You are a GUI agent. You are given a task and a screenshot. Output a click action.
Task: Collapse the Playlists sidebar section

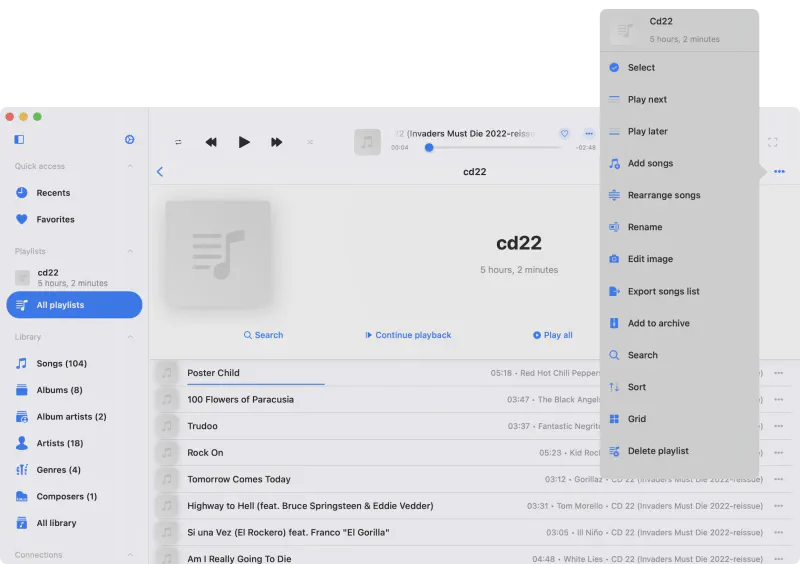tap(130, 251)
